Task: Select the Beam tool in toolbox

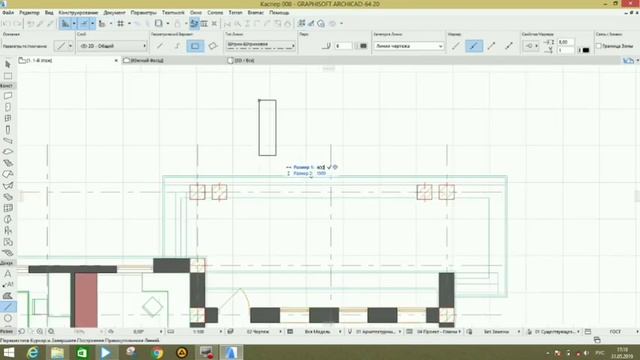Action: click(8, 141)
